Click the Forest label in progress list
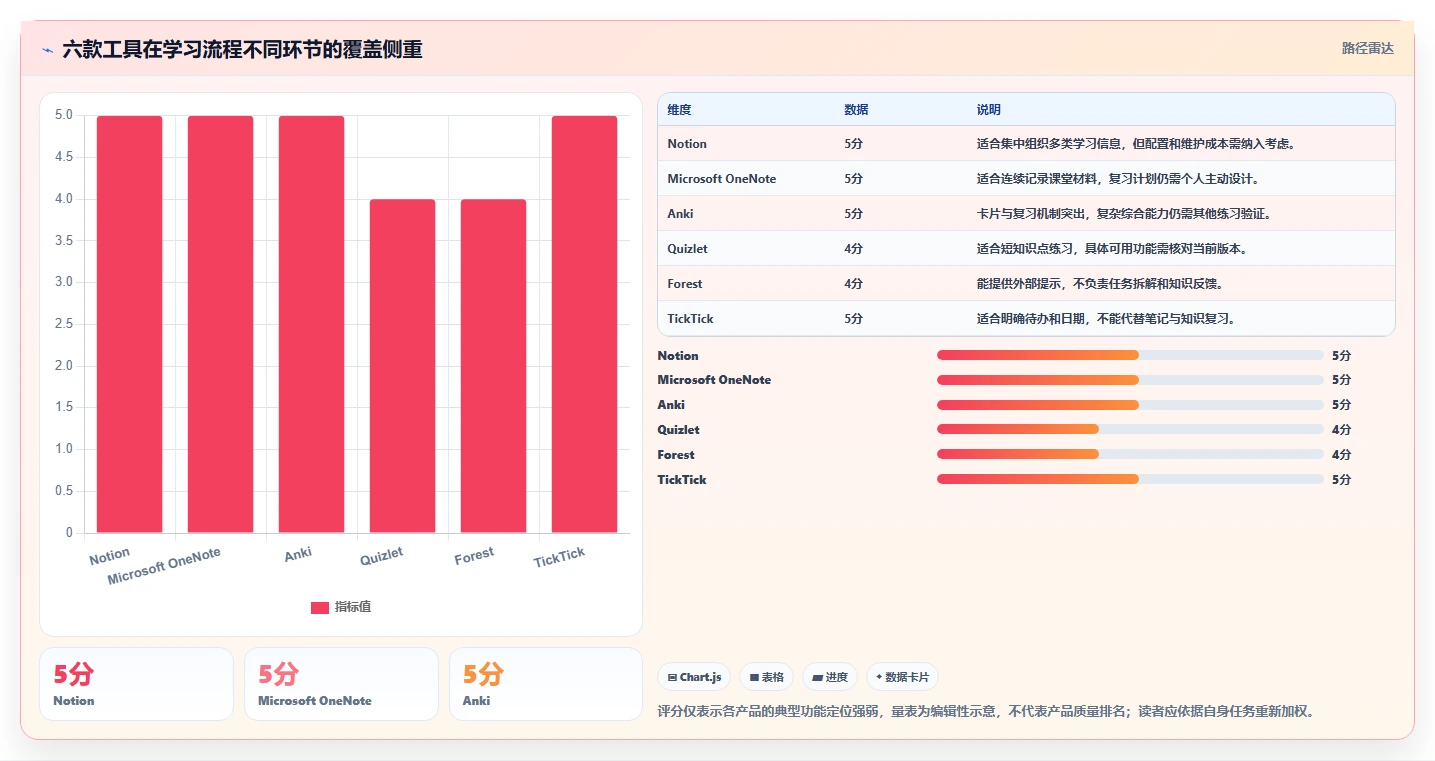The height and width of the screenshot is (761, 1435). pyautogui.click(x=676, y=455)
